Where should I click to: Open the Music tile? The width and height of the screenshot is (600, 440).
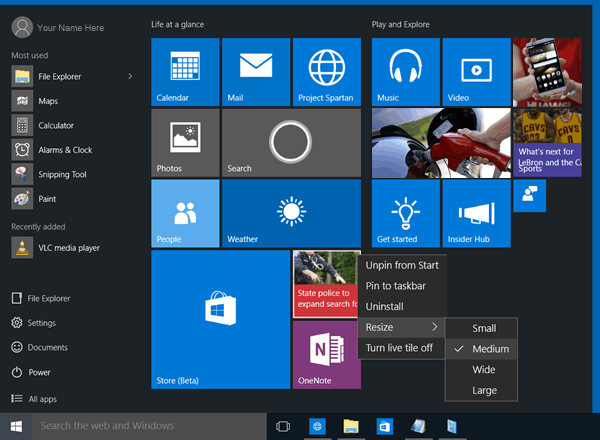406,72
